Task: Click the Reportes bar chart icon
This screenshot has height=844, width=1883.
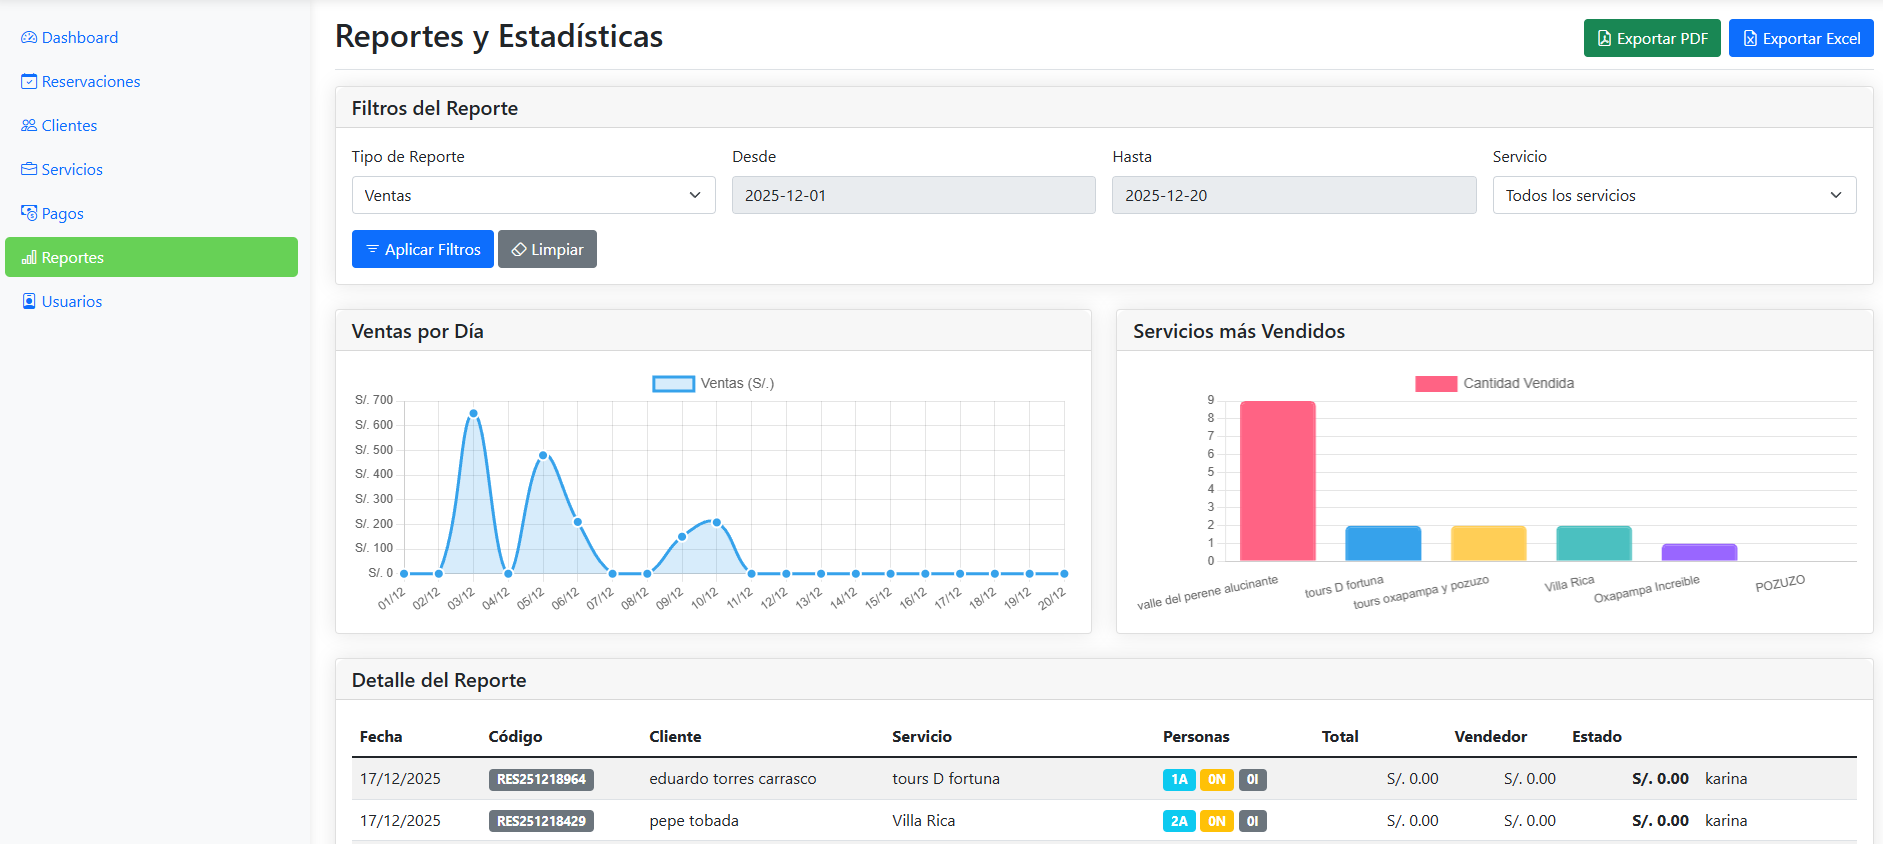Action: [x=29, y=258]
